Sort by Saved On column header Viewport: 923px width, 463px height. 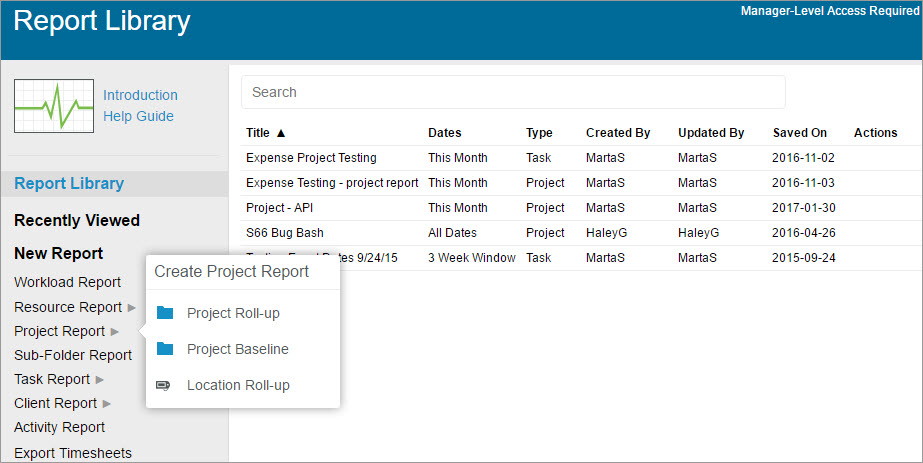[800, 133]
